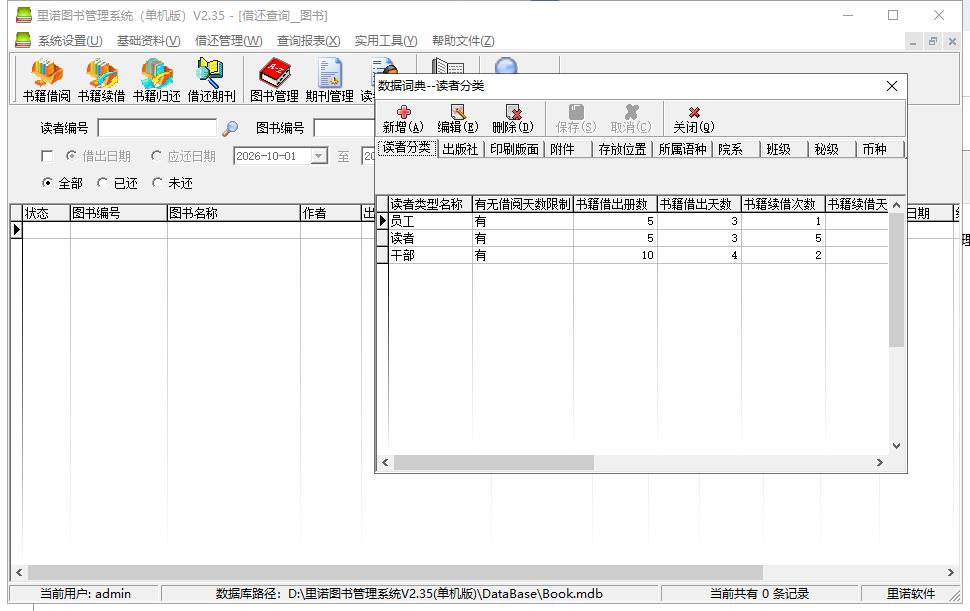
Task: Open the 书籍借阅 toolbar icon
Action: [x=46, y=80]
